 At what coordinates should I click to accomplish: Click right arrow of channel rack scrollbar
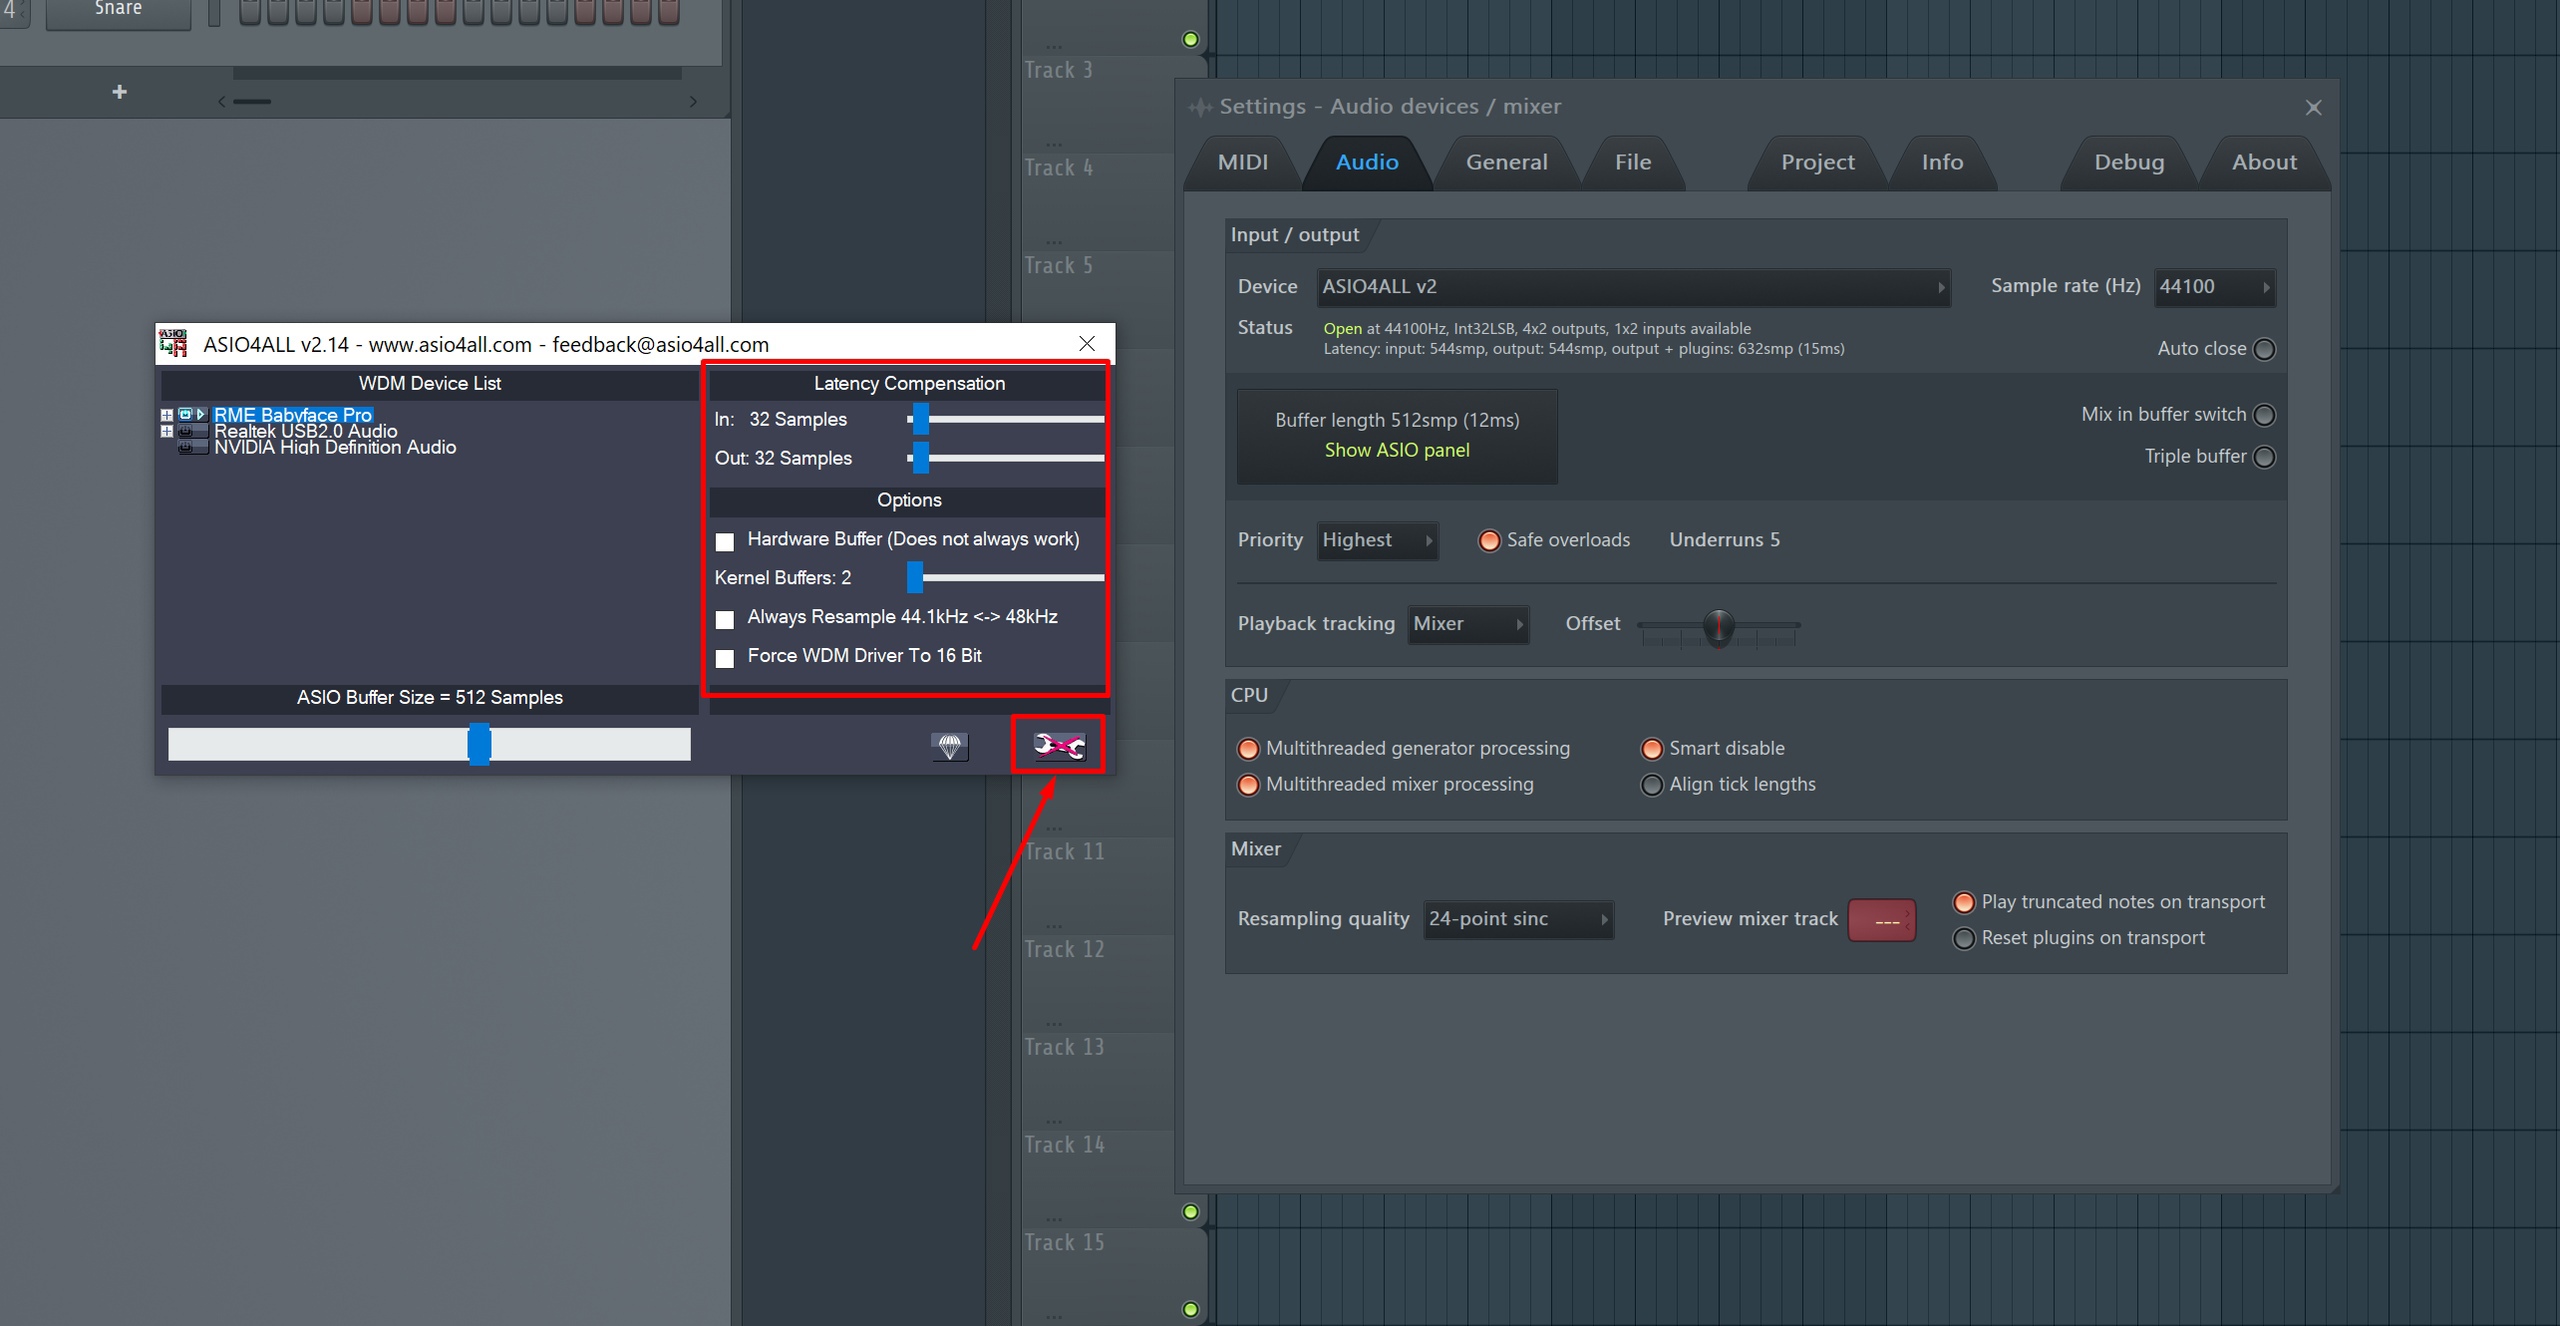[693, 101]
